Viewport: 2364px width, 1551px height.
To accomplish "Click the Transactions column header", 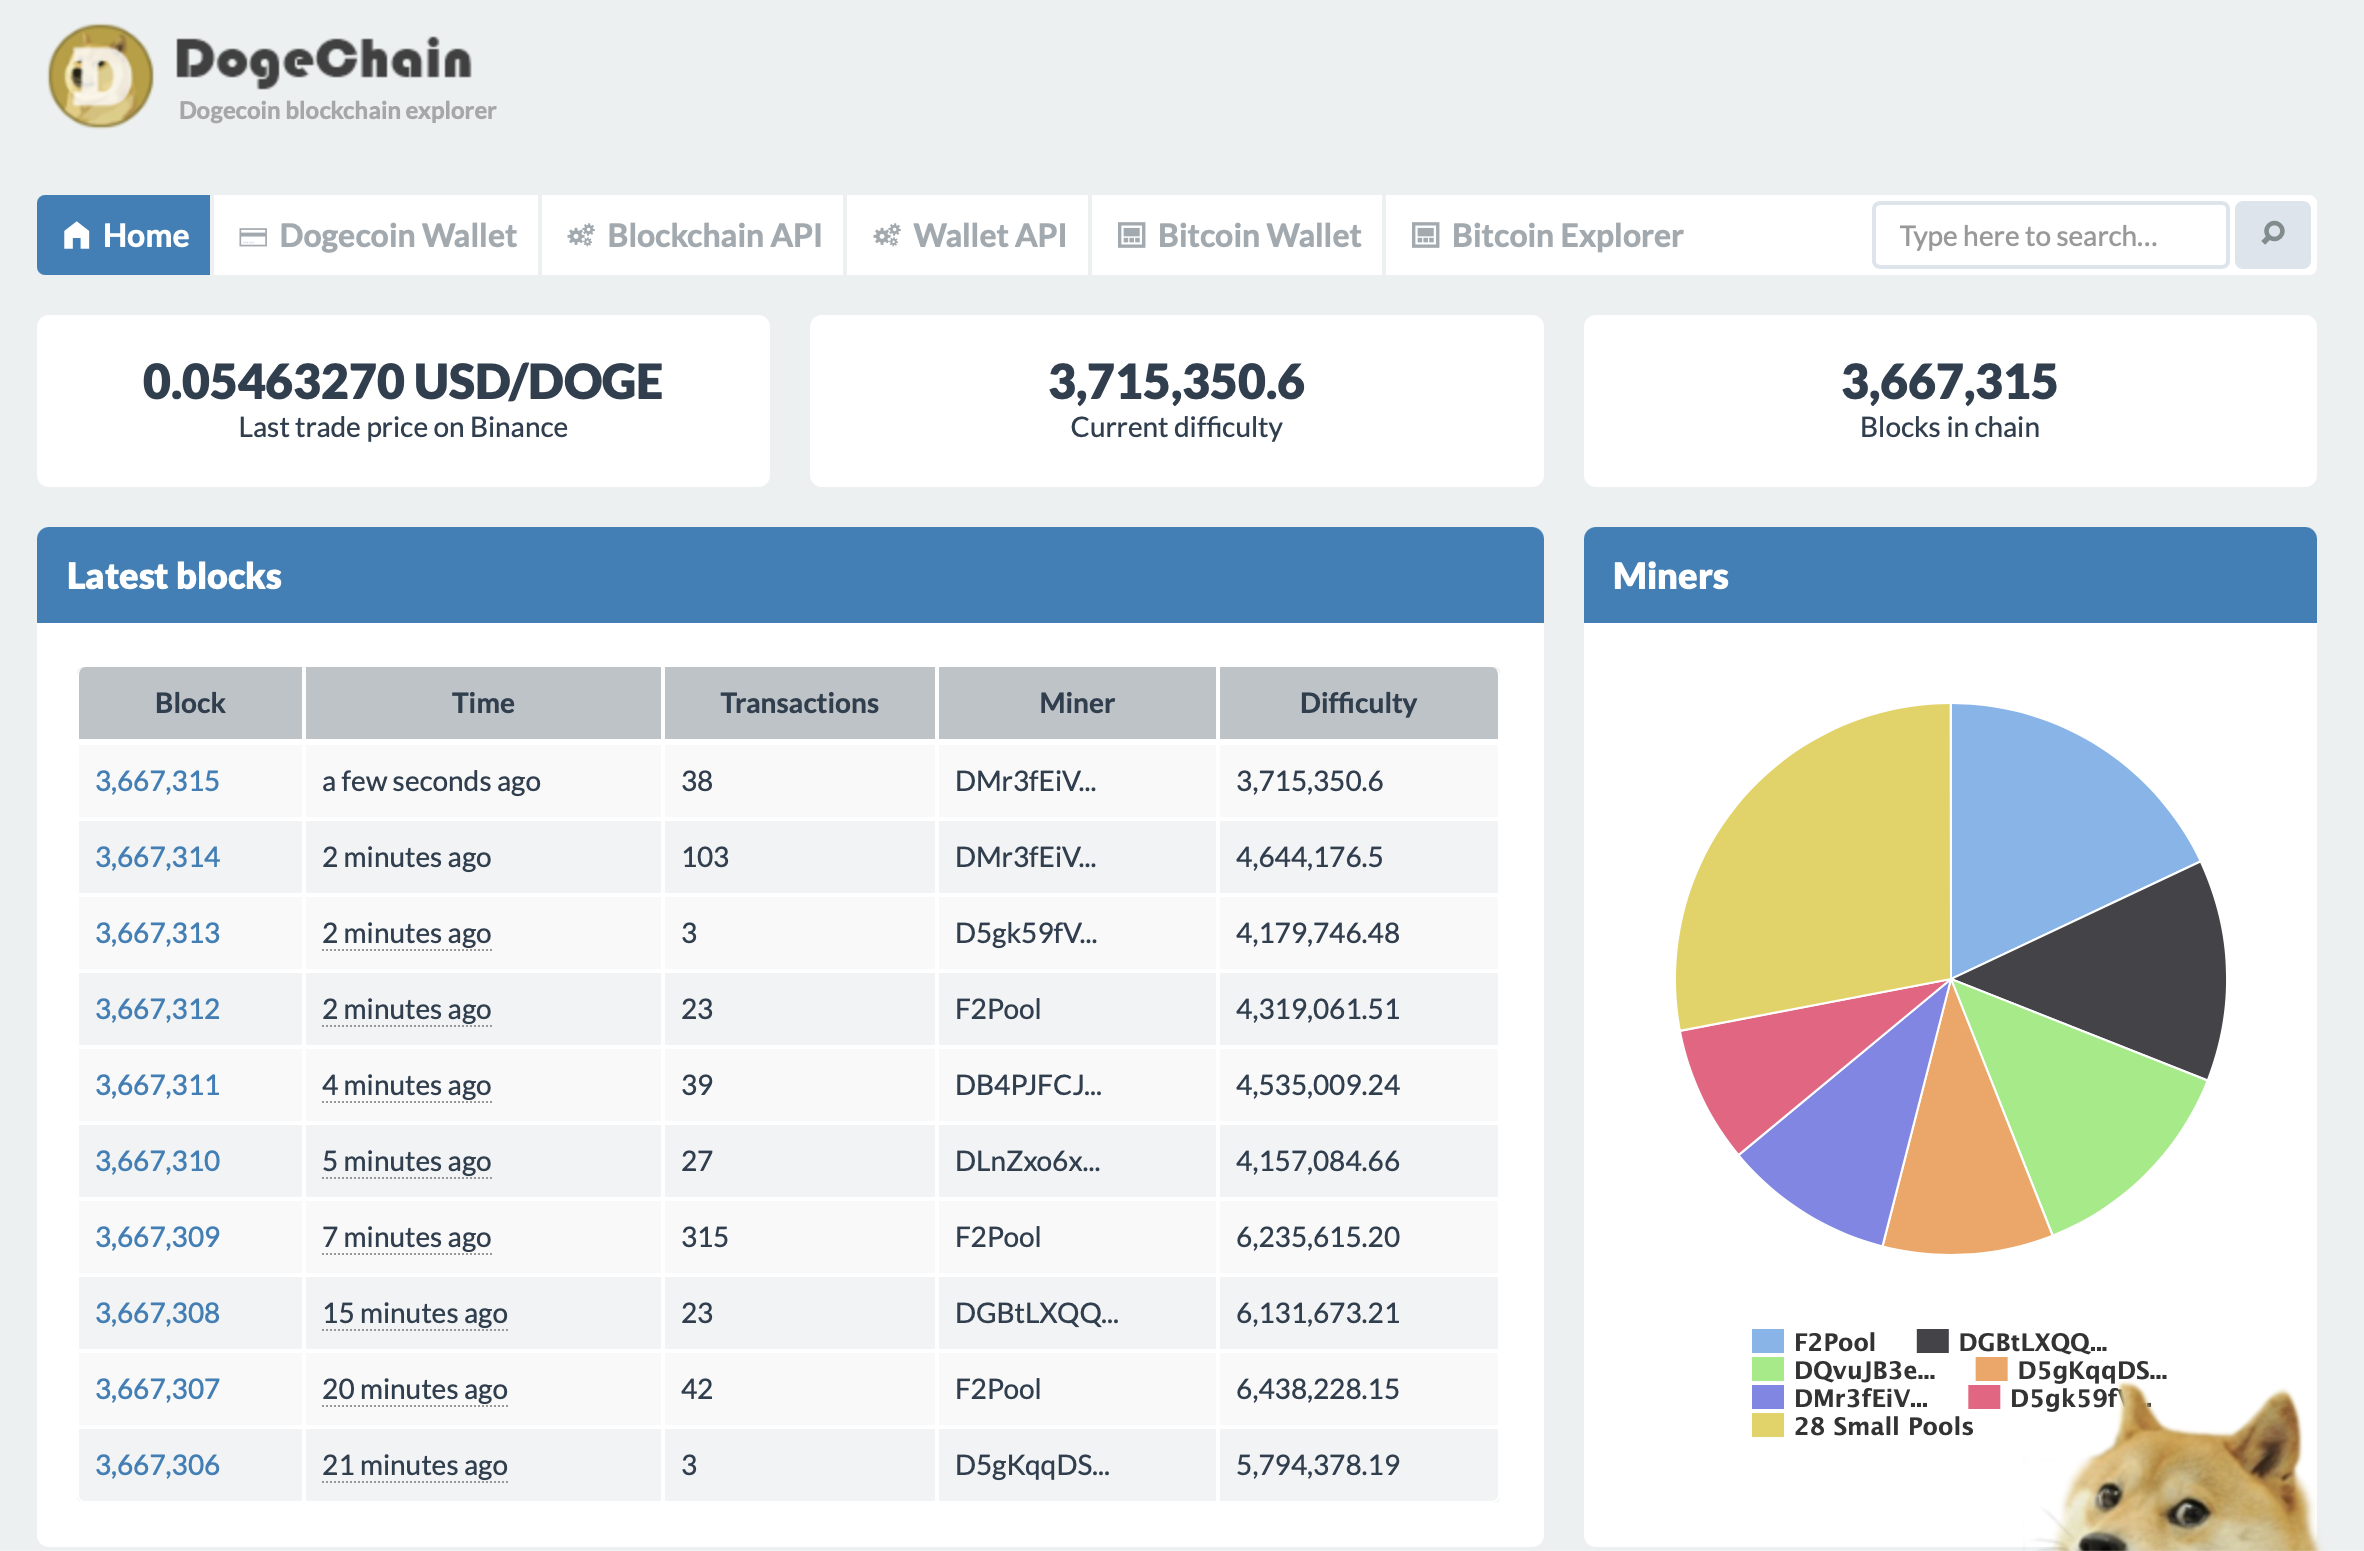I will (x=799, y=703).
